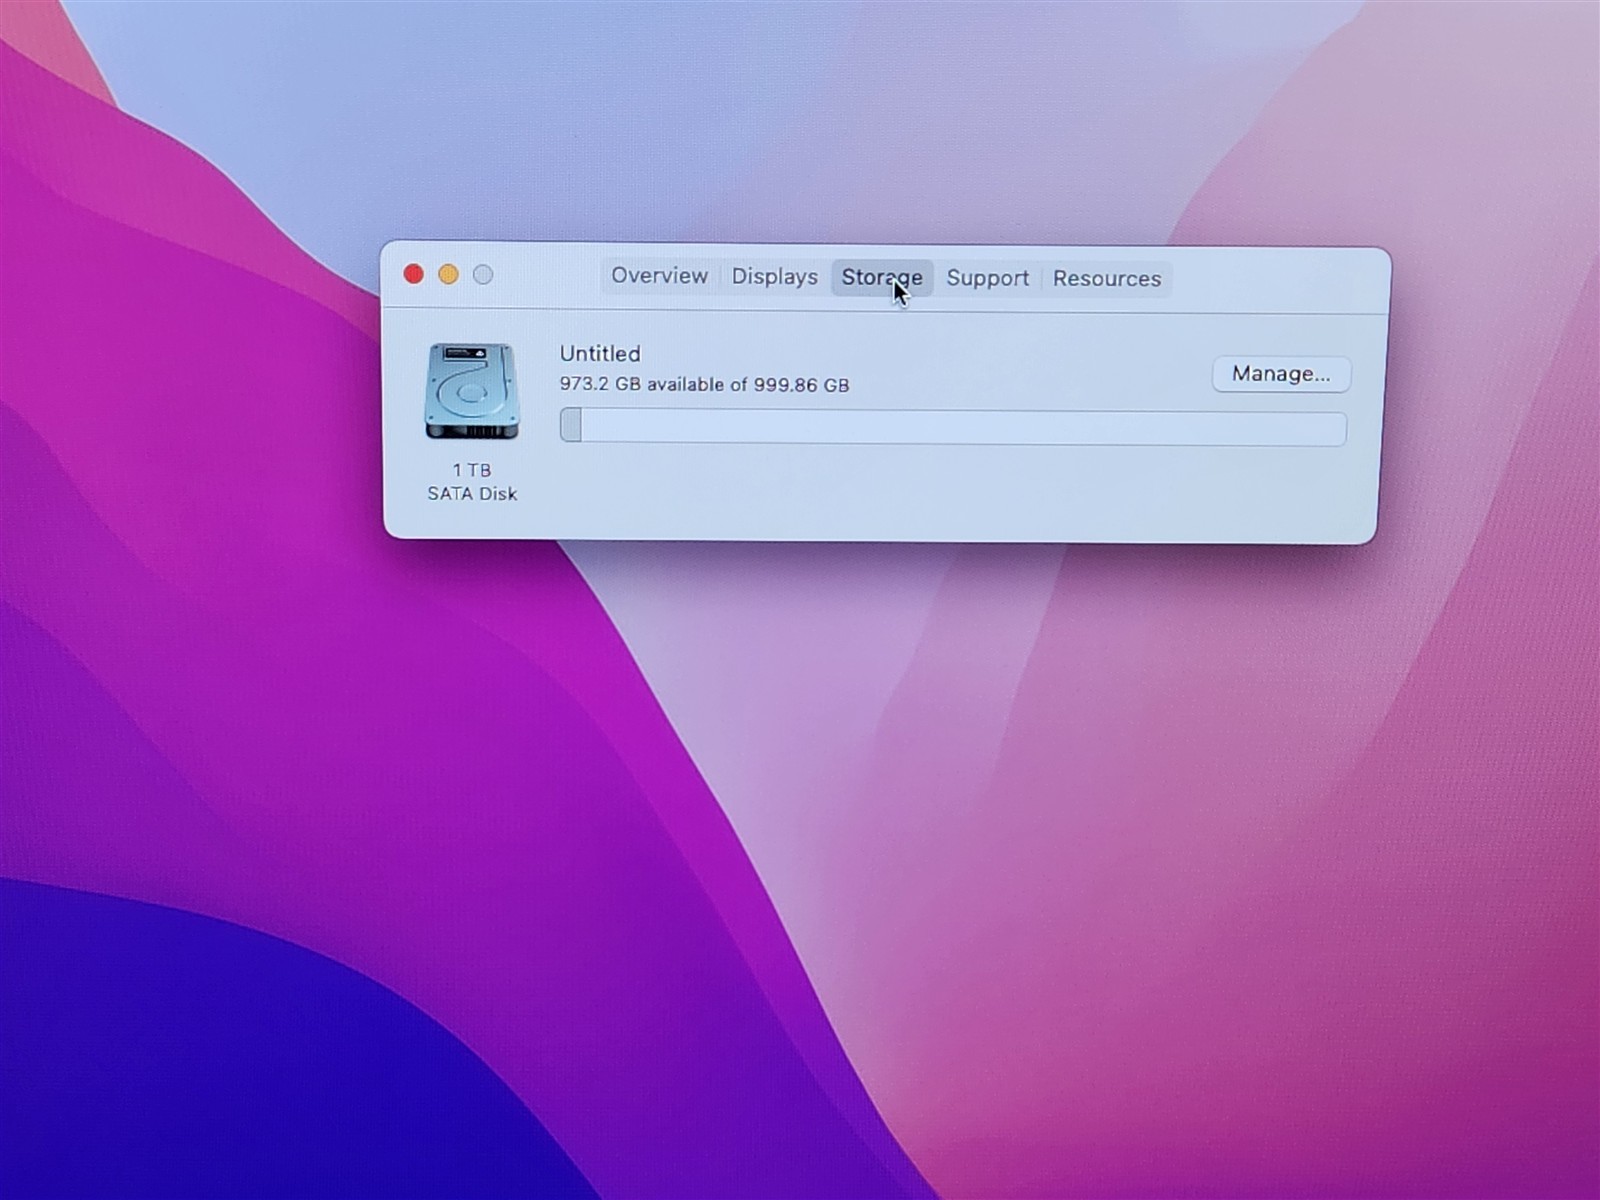Click the Untitled volume name
This screenshot has height=1200, width=1600.
600,353
